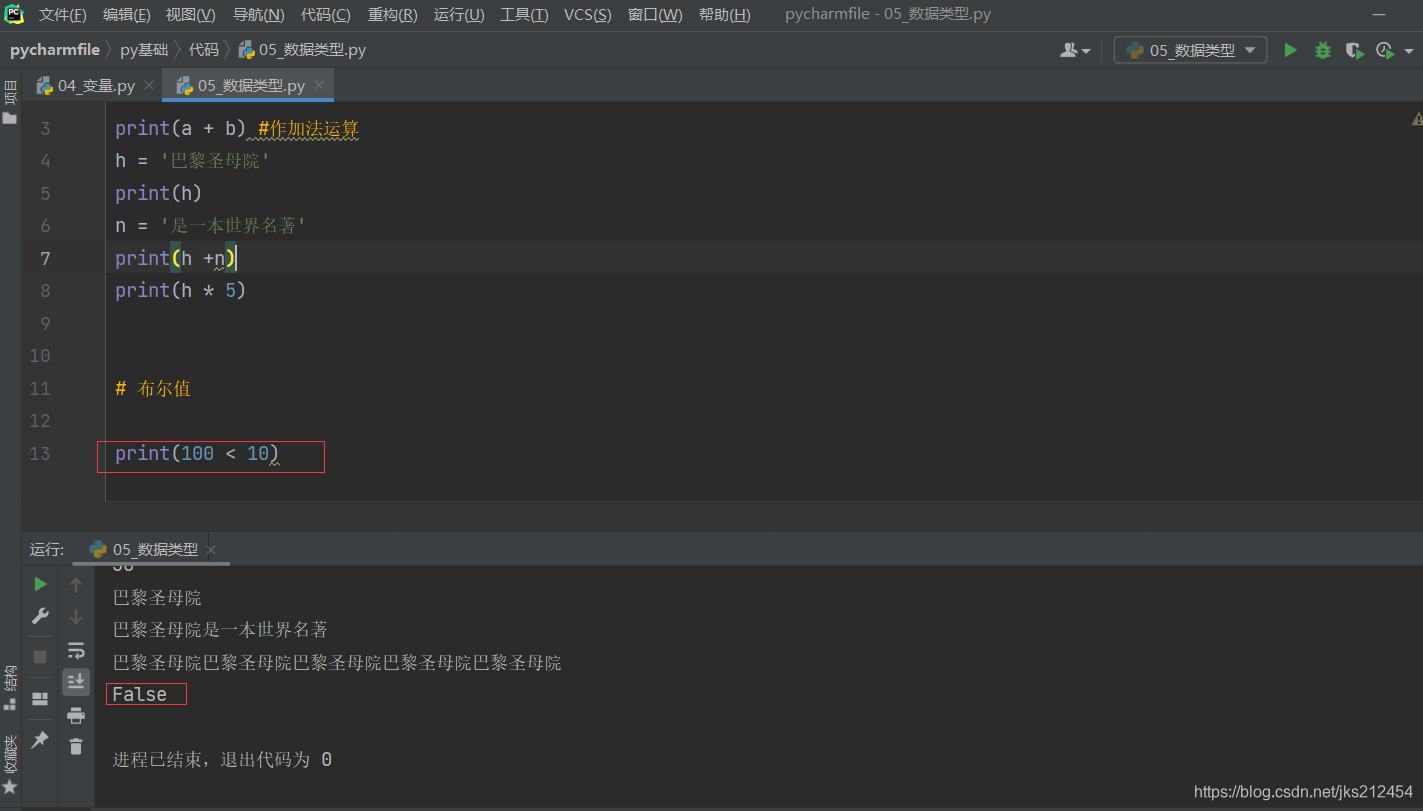1423x811 pixels.
Task: Run with coverage using the shield icon
Action: coord(1355,49)
